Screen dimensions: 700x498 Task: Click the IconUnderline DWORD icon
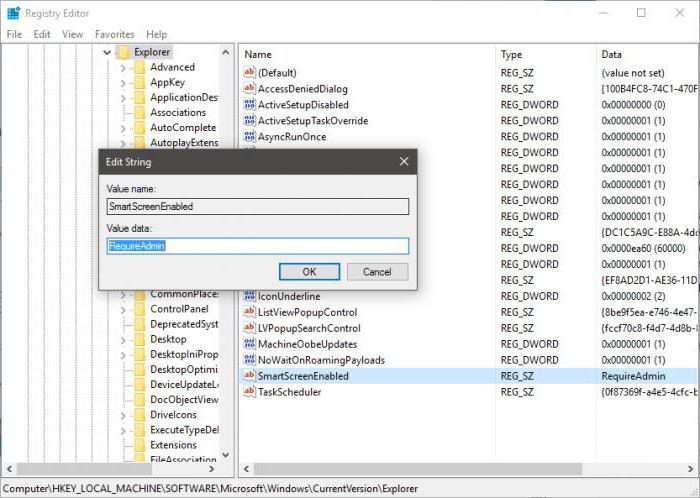click(250, 296)
